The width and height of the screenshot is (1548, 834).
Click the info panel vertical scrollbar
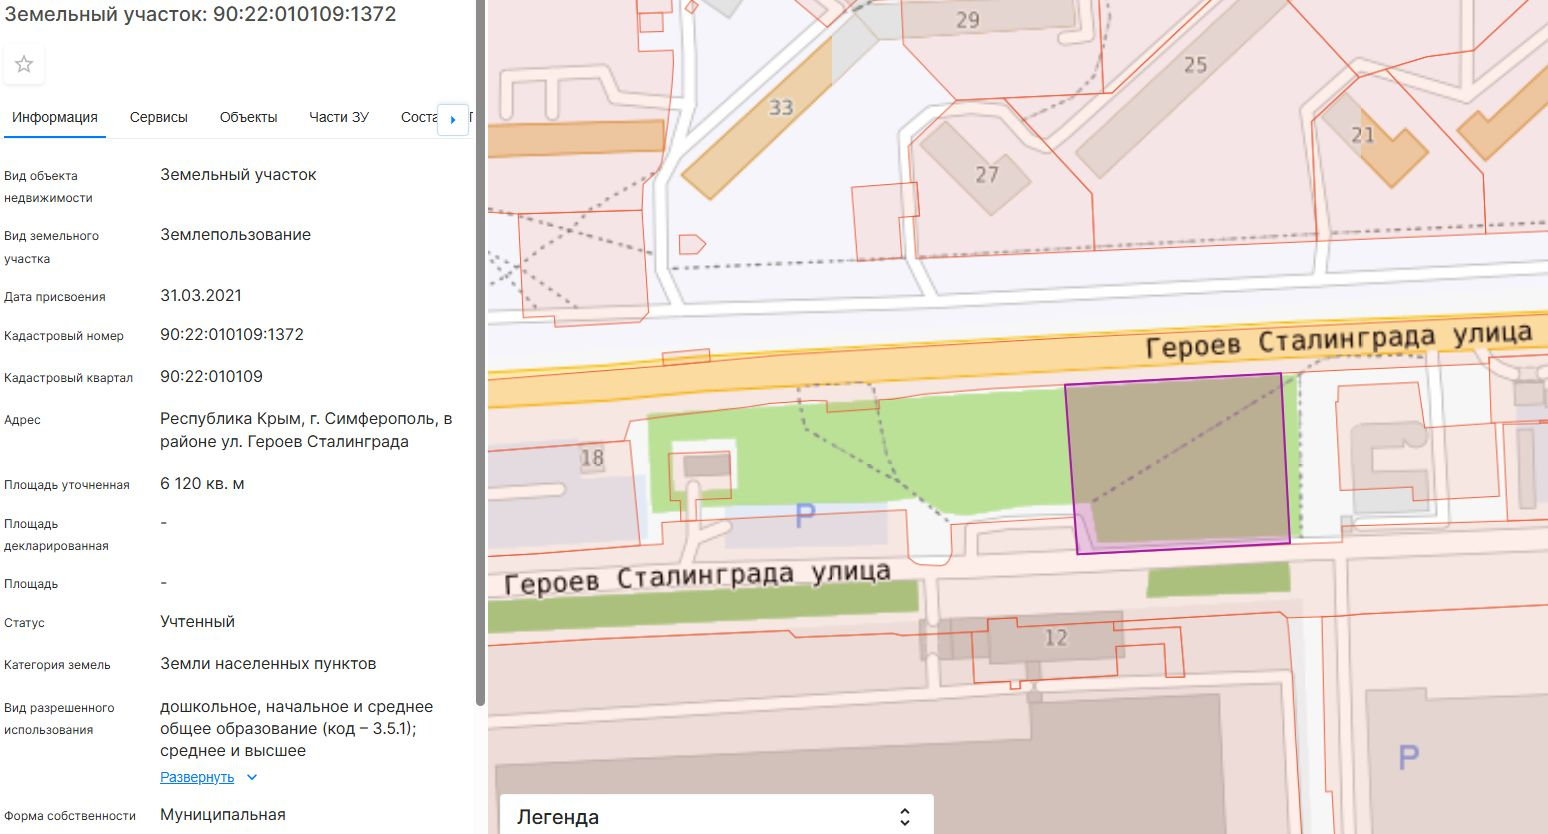click(480, 350)
